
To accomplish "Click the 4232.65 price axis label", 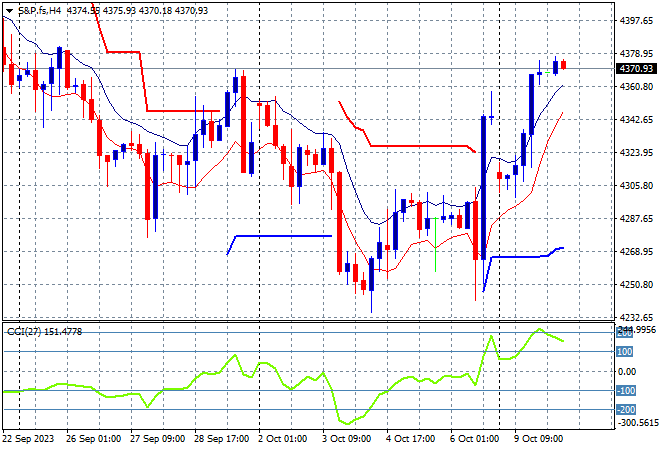I will (x=636, y=317).
